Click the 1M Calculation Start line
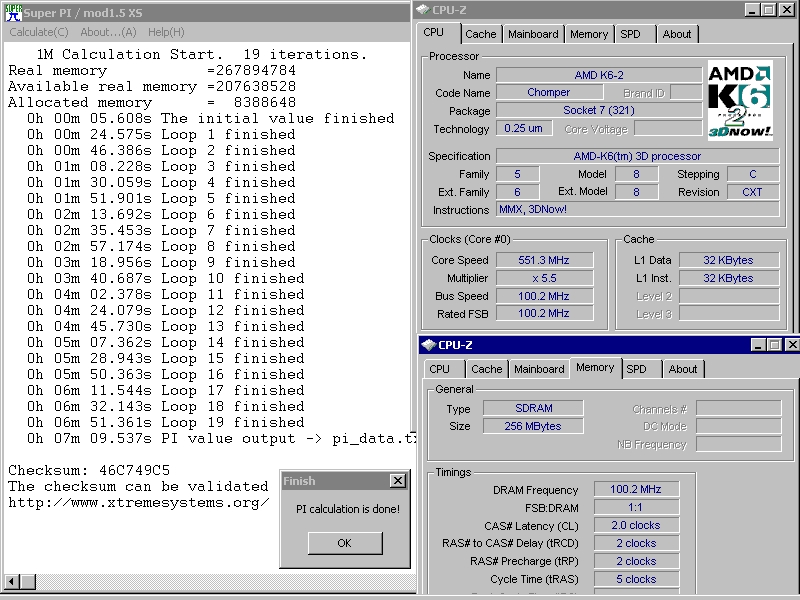Viewport: 800px width, 600px height. (x=202, y=54)
